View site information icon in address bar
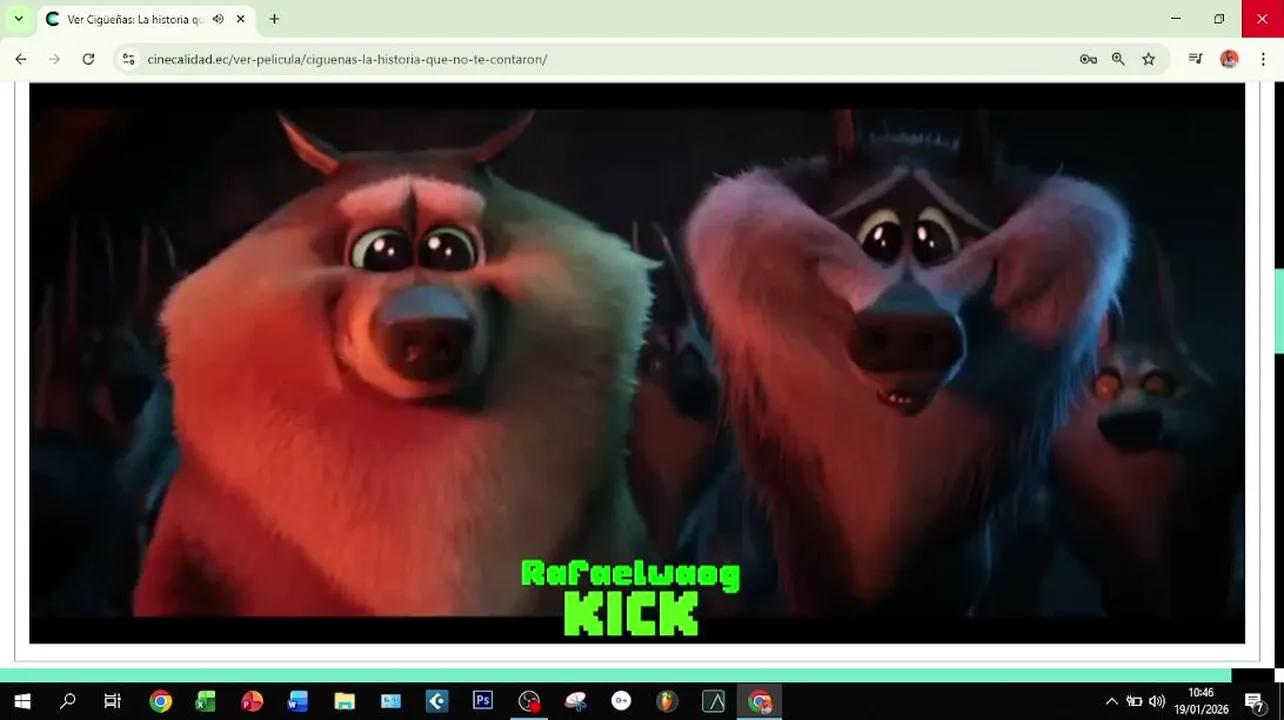The width and height of the screenshot is (1284, 720). pyautogui.click(x=128, y=59)
